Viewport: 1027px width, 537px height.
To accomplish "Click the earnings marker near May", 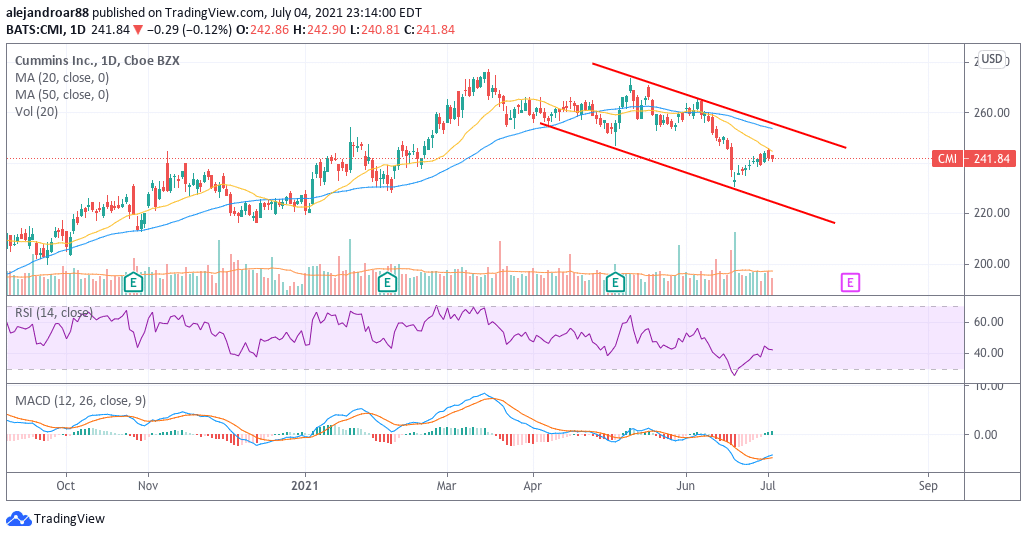I will tap(615, 283).
